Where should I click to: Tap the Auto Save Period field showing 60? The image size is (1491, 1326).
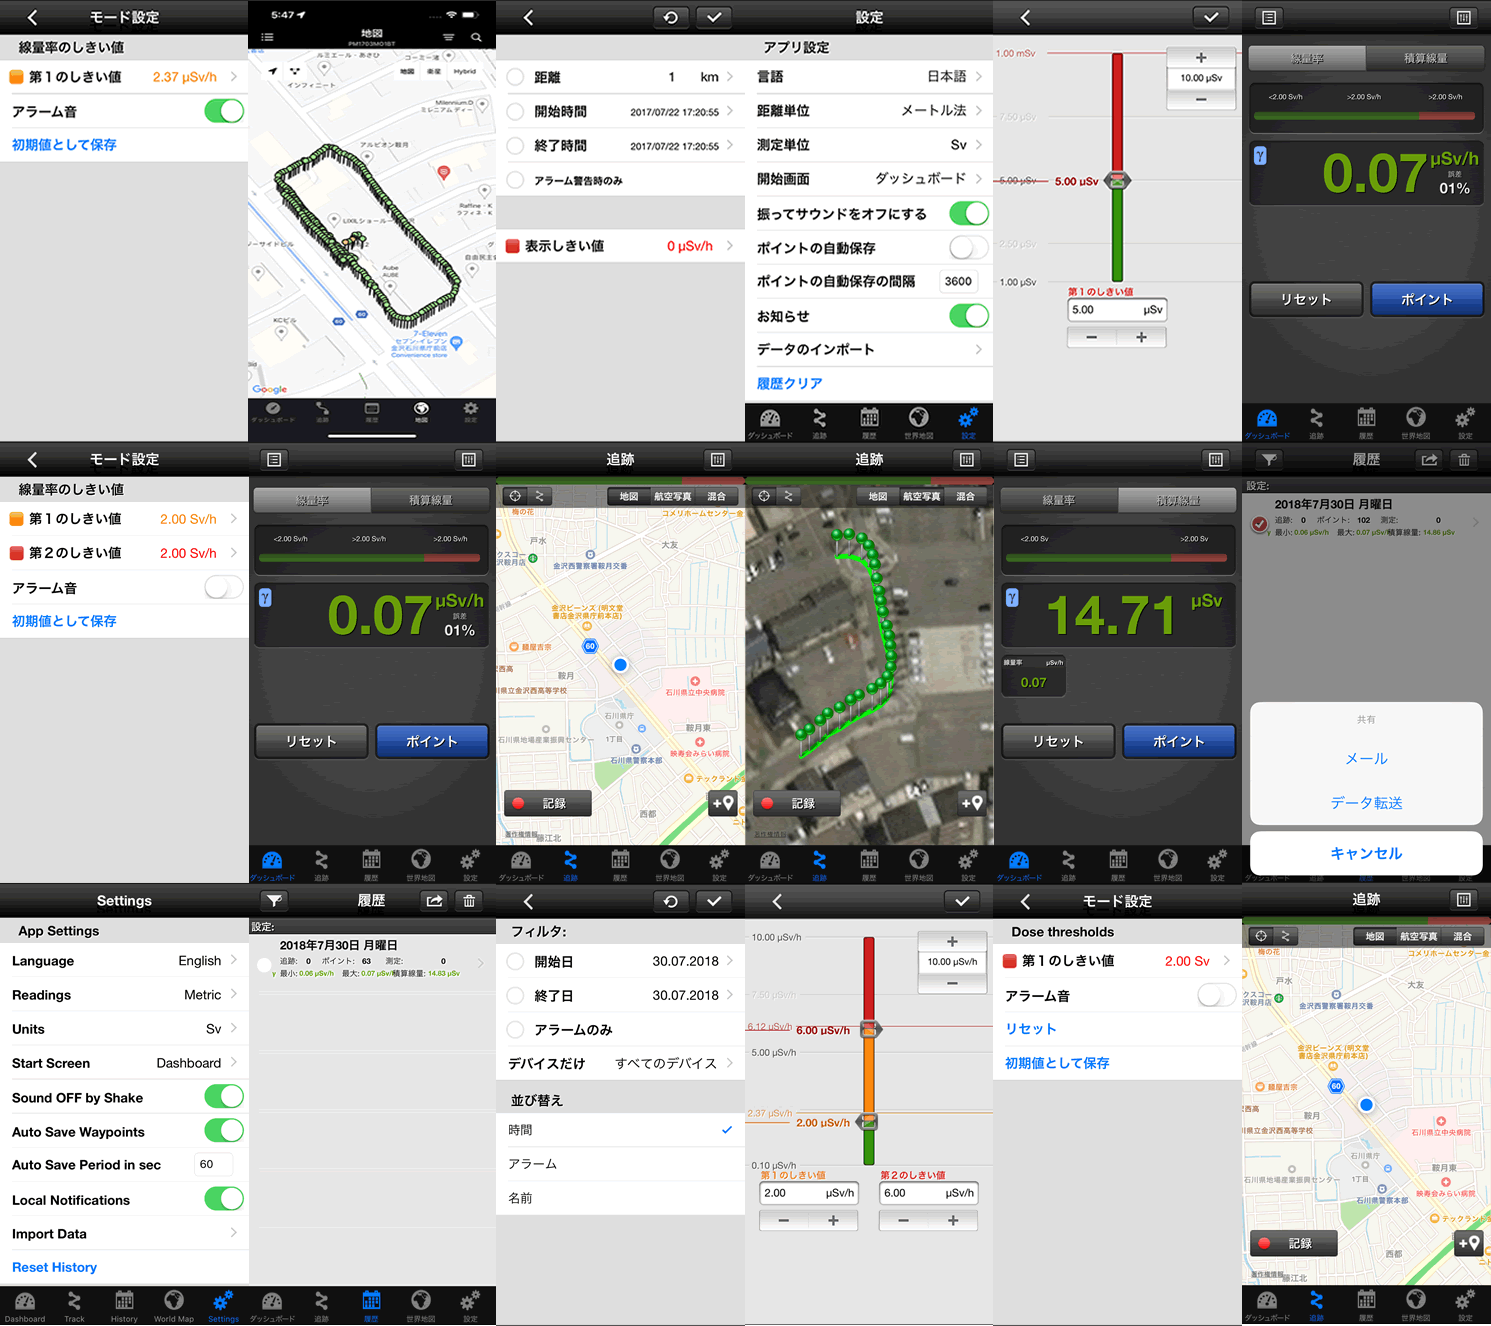tap(211, 1164)
